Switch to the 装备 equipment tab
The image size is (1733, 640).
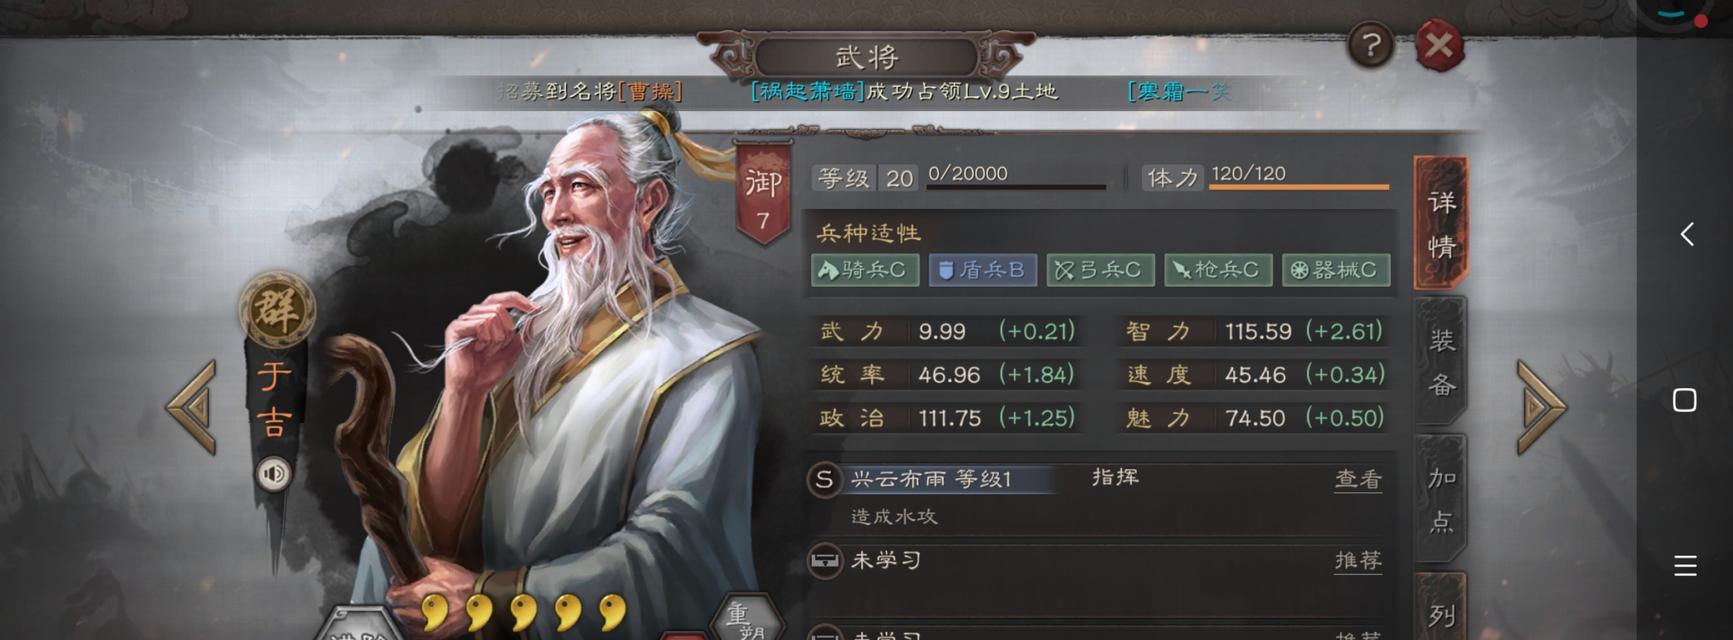point(1441,362)
